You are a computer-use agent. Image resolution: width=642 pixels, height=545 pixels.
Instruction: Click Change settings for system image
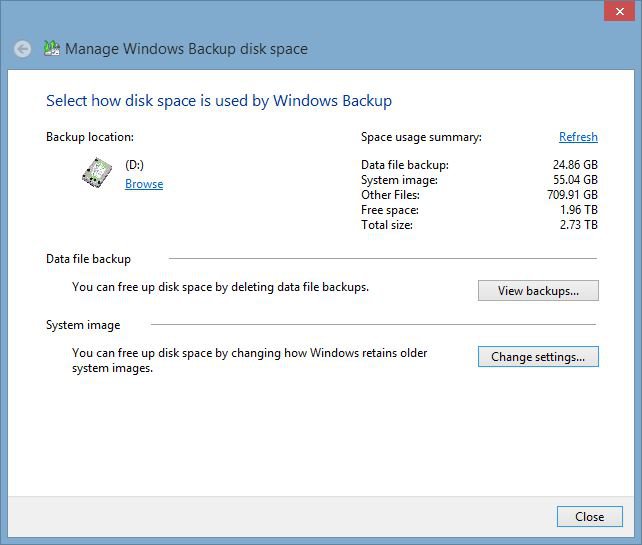[x=538, y=357]
